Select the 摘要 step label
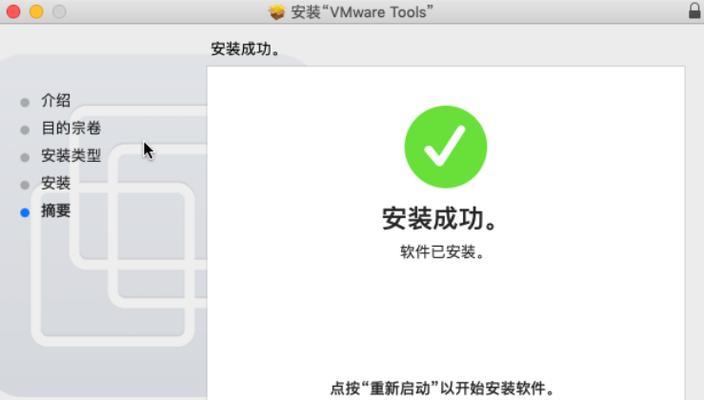 (56, 211)
